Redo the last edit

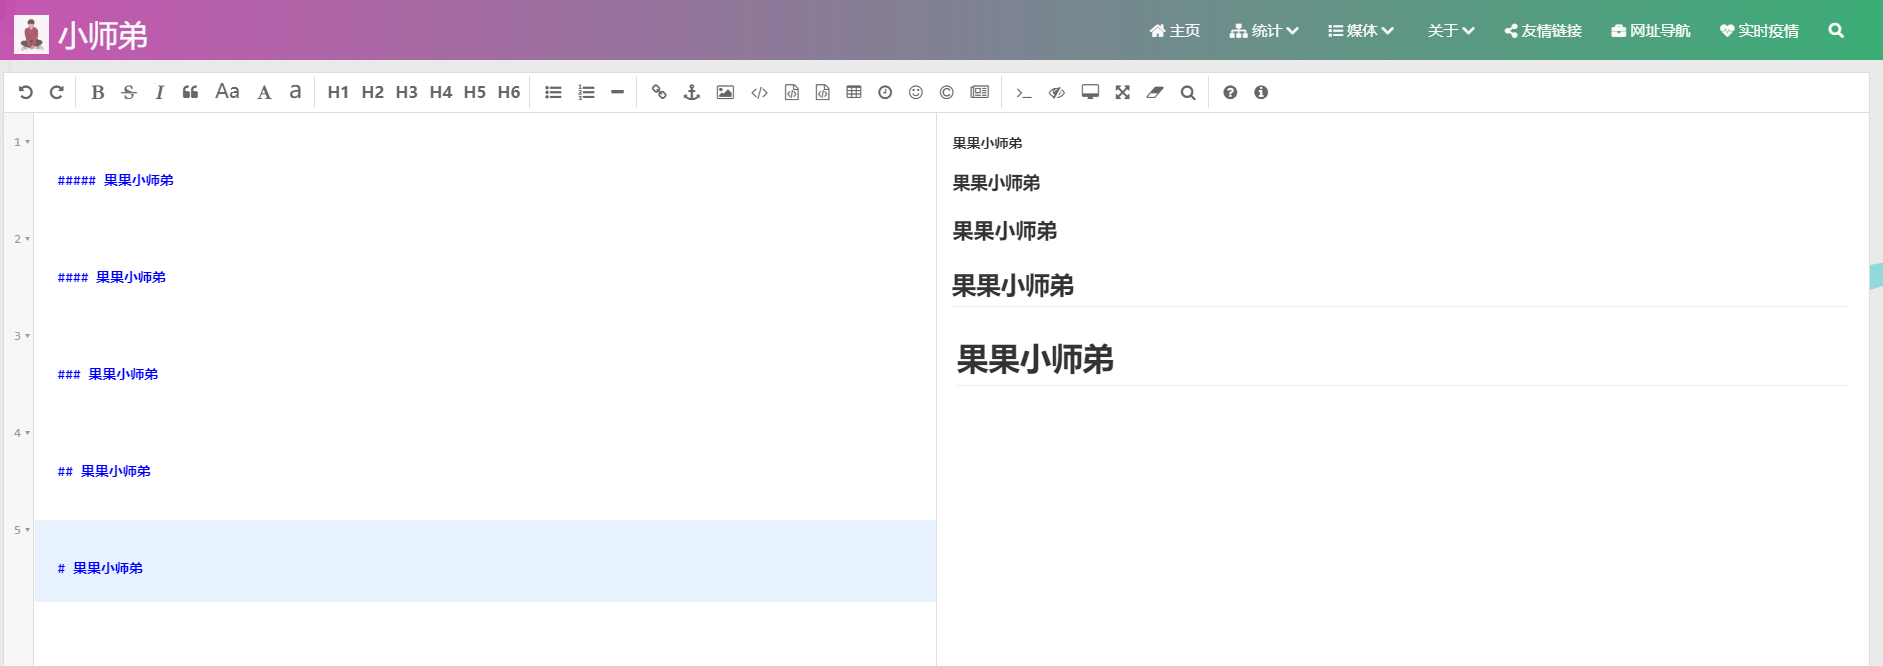pyautogui.click(x=57, y=92)
